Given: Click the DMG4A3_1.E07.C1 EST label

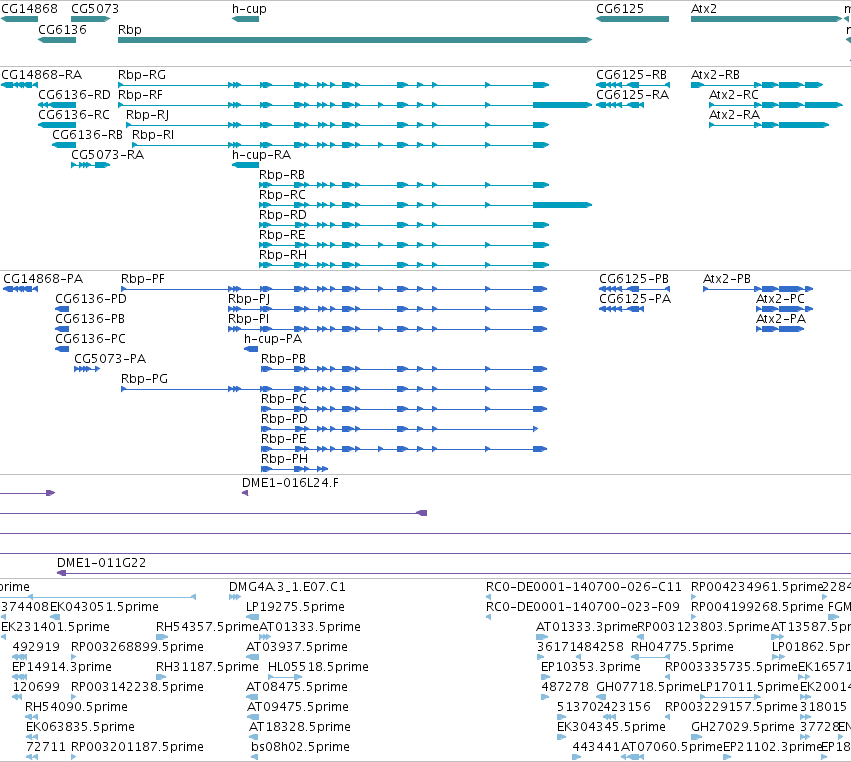Looking at the screenshot, I should 287,587.
